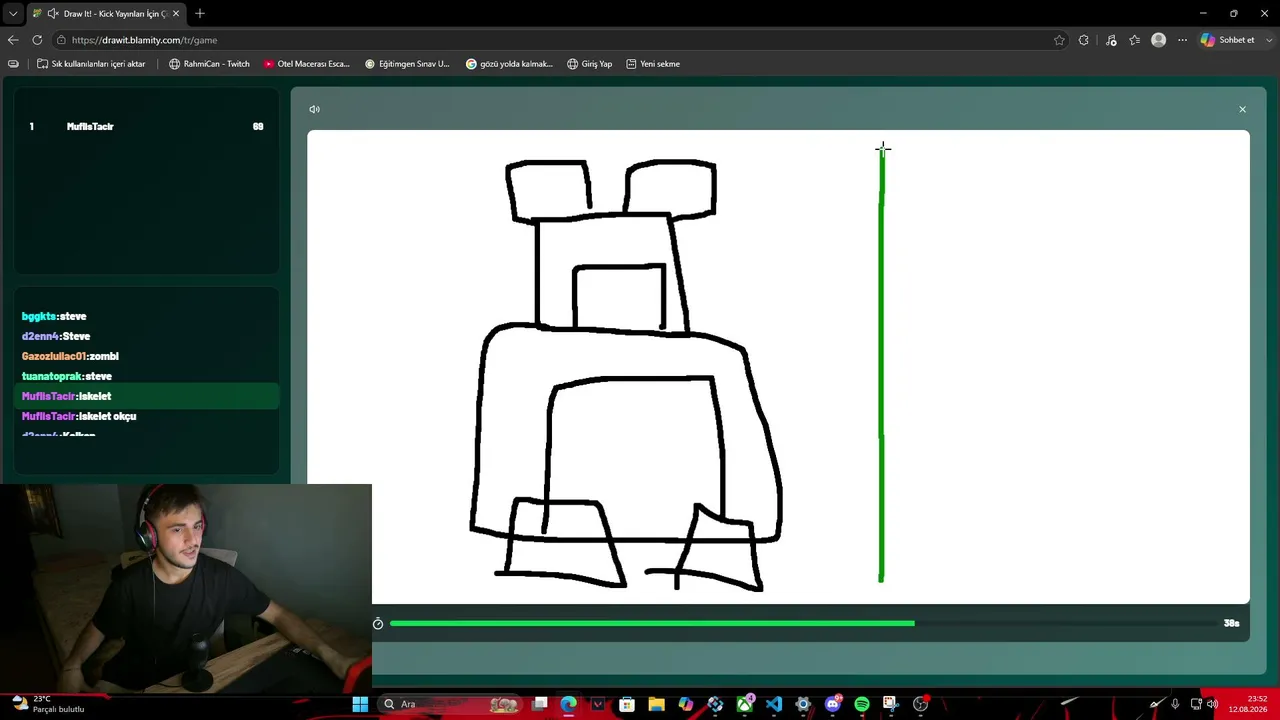Viewport: 1280px width, 720px height.
Task: Open the clock and date showing 23:52
Action: 1248,704
